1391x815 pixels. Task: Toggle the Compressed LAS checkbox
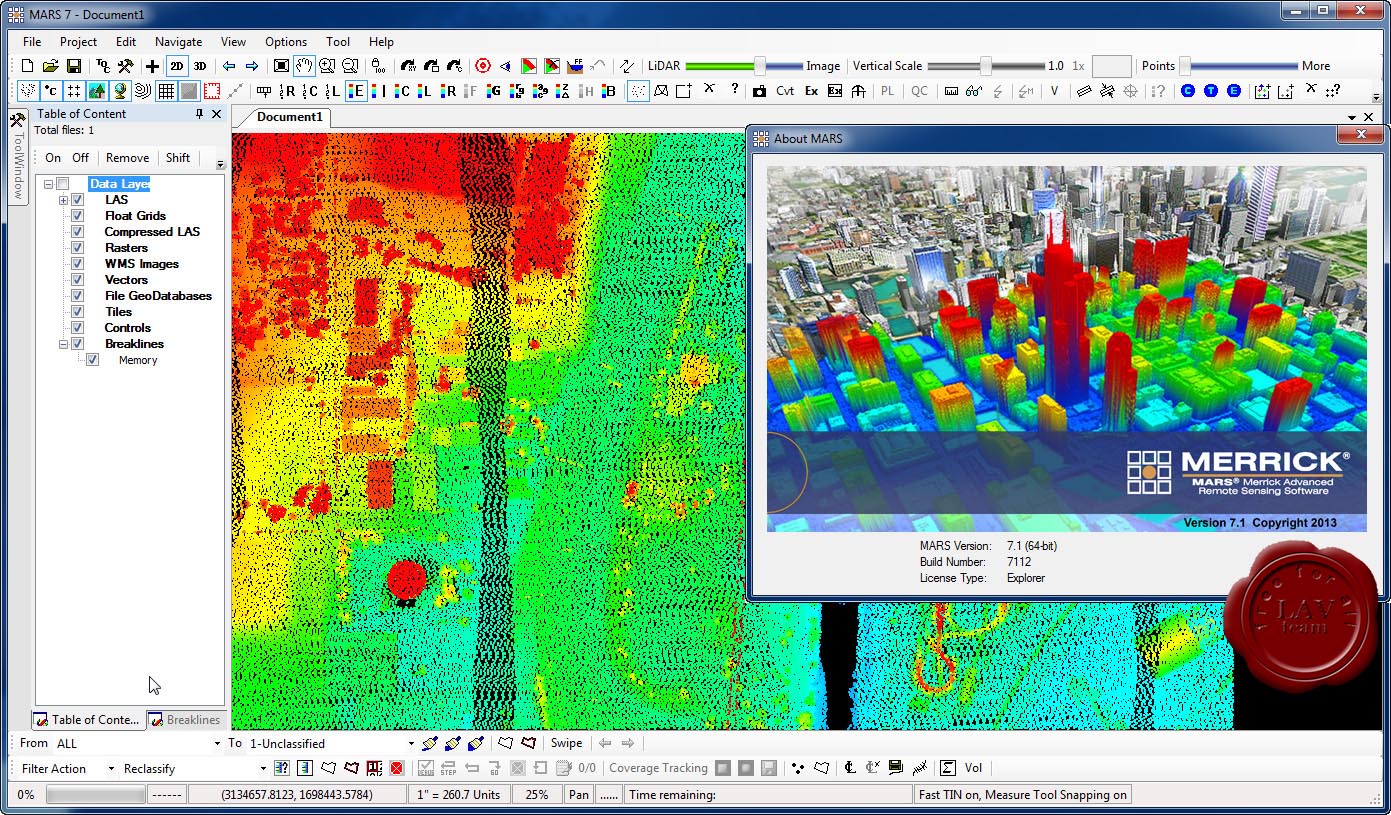pos(77,232)
